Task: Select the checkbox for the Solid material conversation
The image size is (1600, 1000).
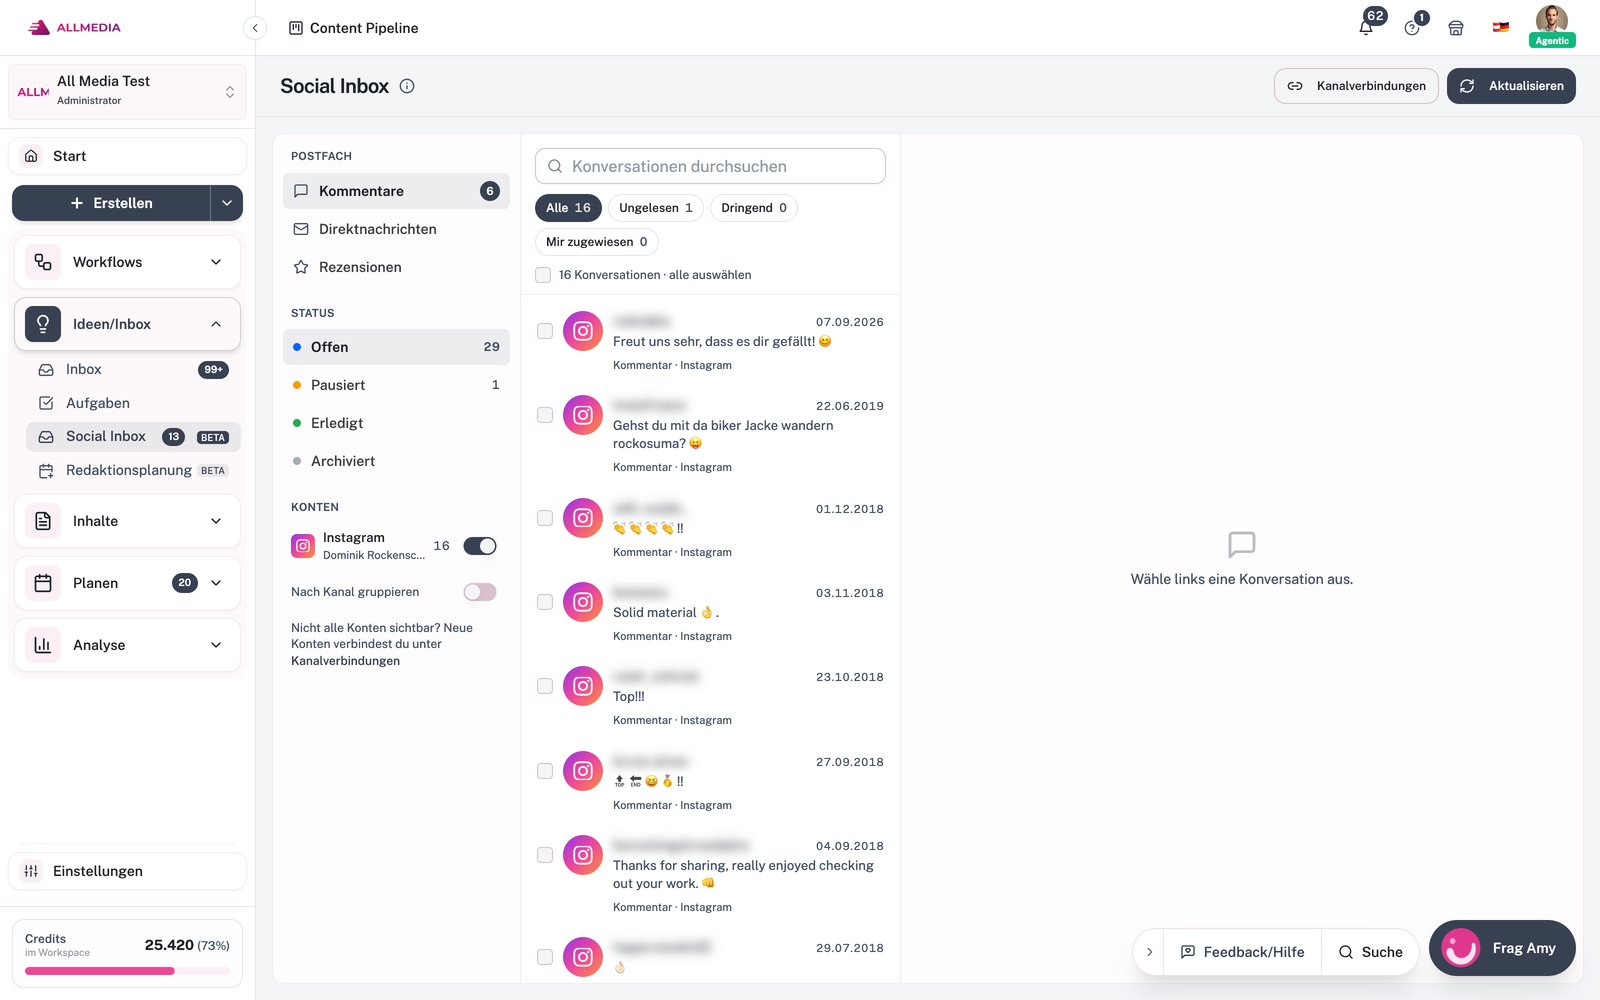Action: [545, 602]
